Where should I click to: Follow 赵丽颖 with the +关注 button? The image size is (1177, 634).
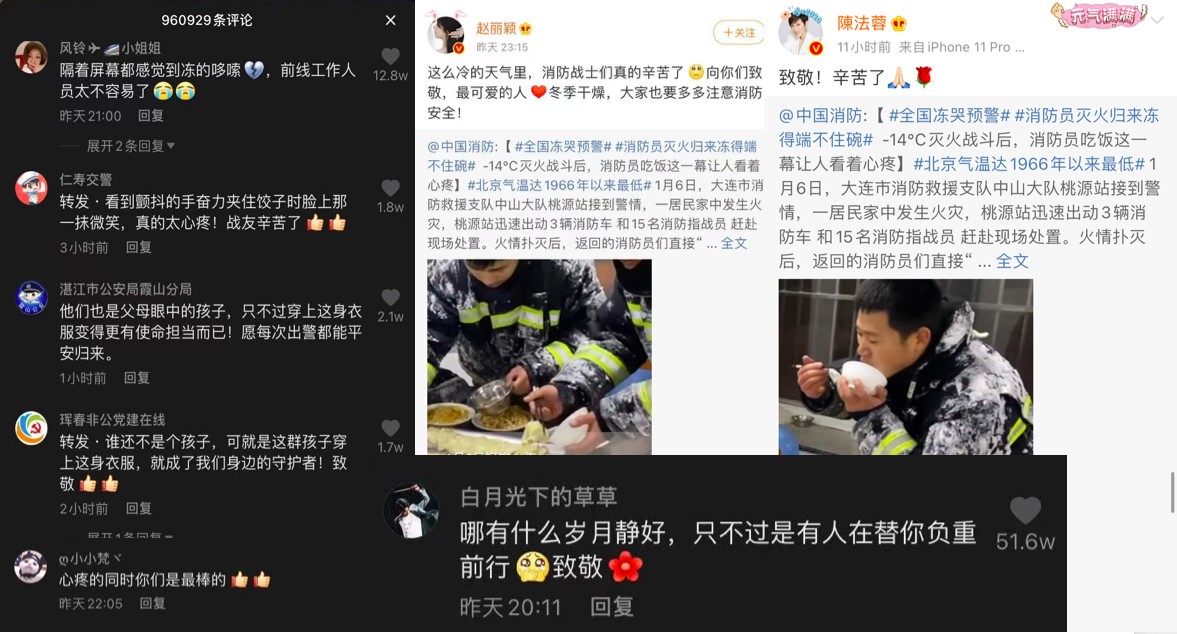[739, 32]
